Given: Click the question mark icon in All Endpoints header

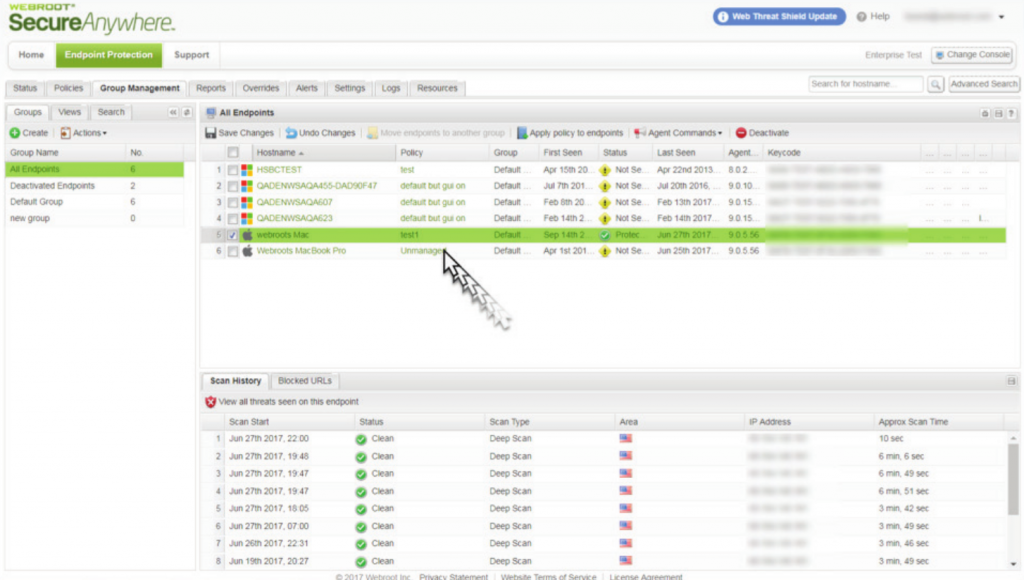Looking at the screenshot, I should point(1011,114).
